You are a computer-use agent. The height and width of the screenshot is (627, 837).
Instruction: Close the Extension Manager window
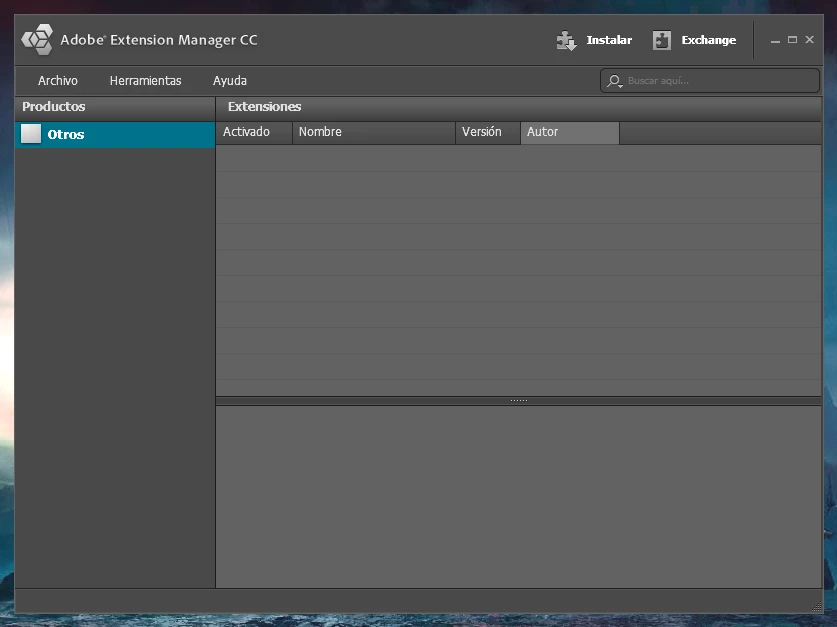point(810,39)
